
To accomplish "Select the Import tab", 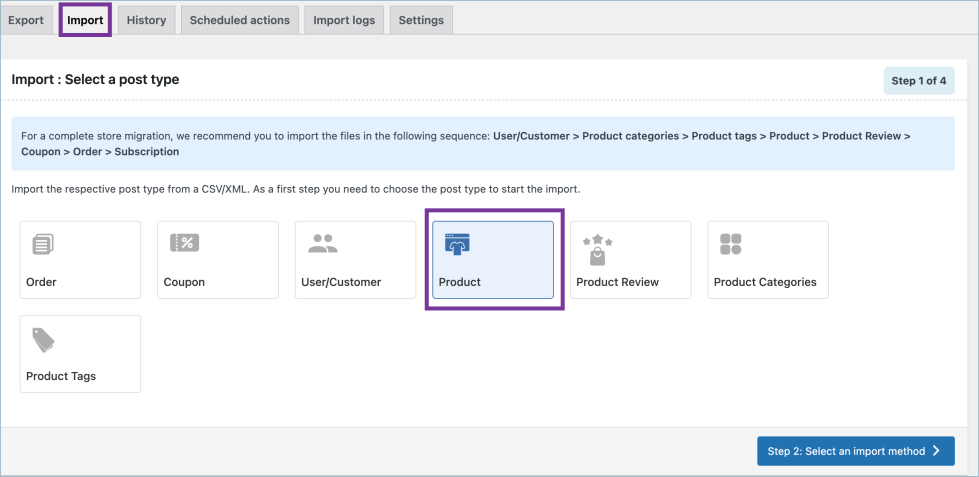I will (86, 20).
